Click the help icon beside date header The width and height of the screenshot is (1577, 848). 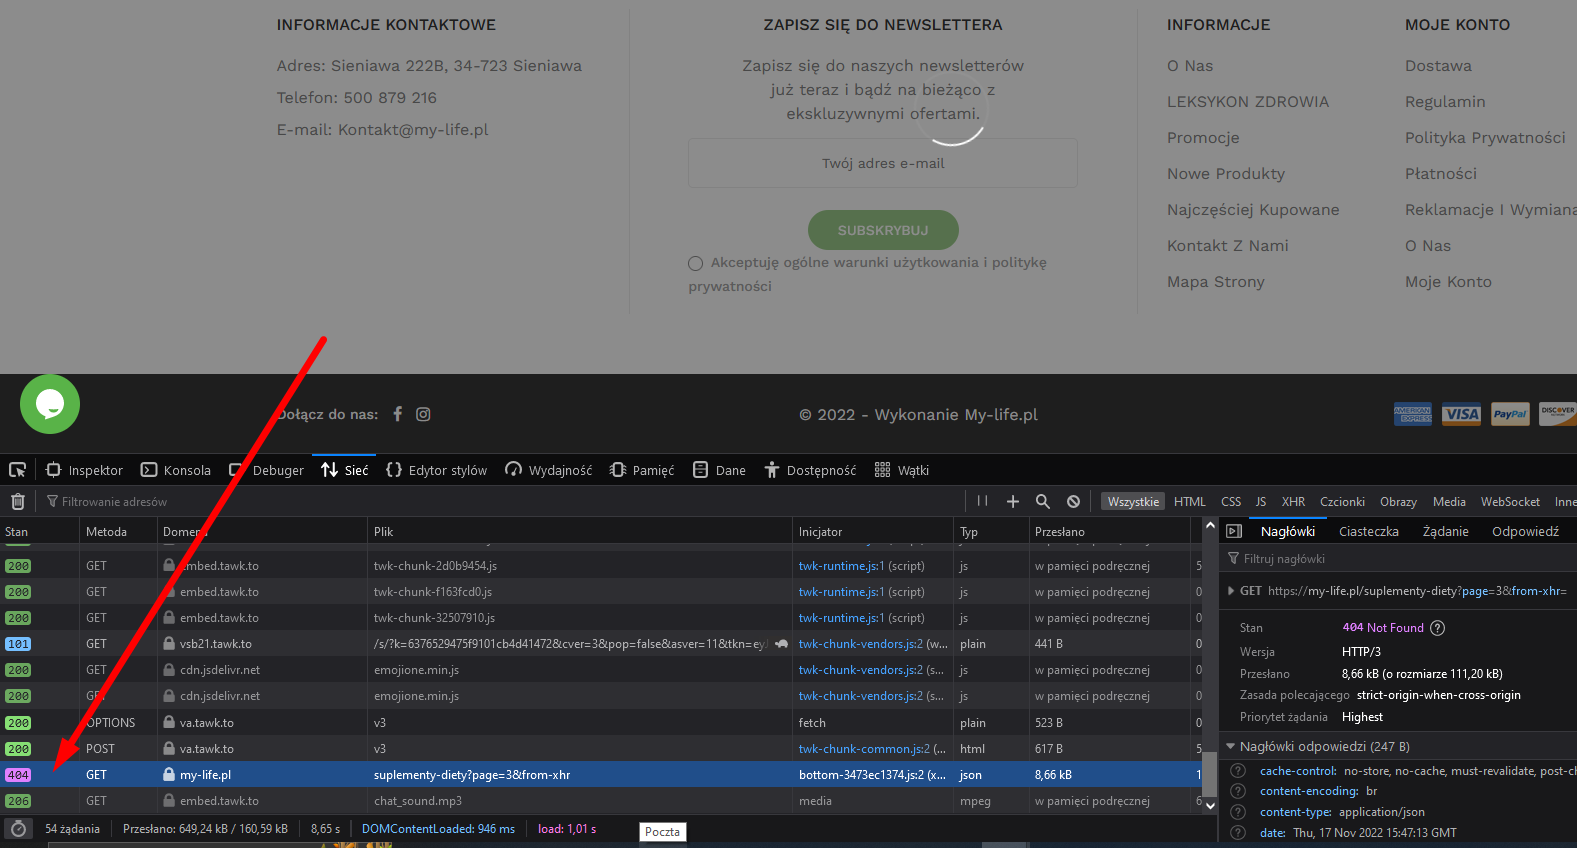(x=1238, y=833)
